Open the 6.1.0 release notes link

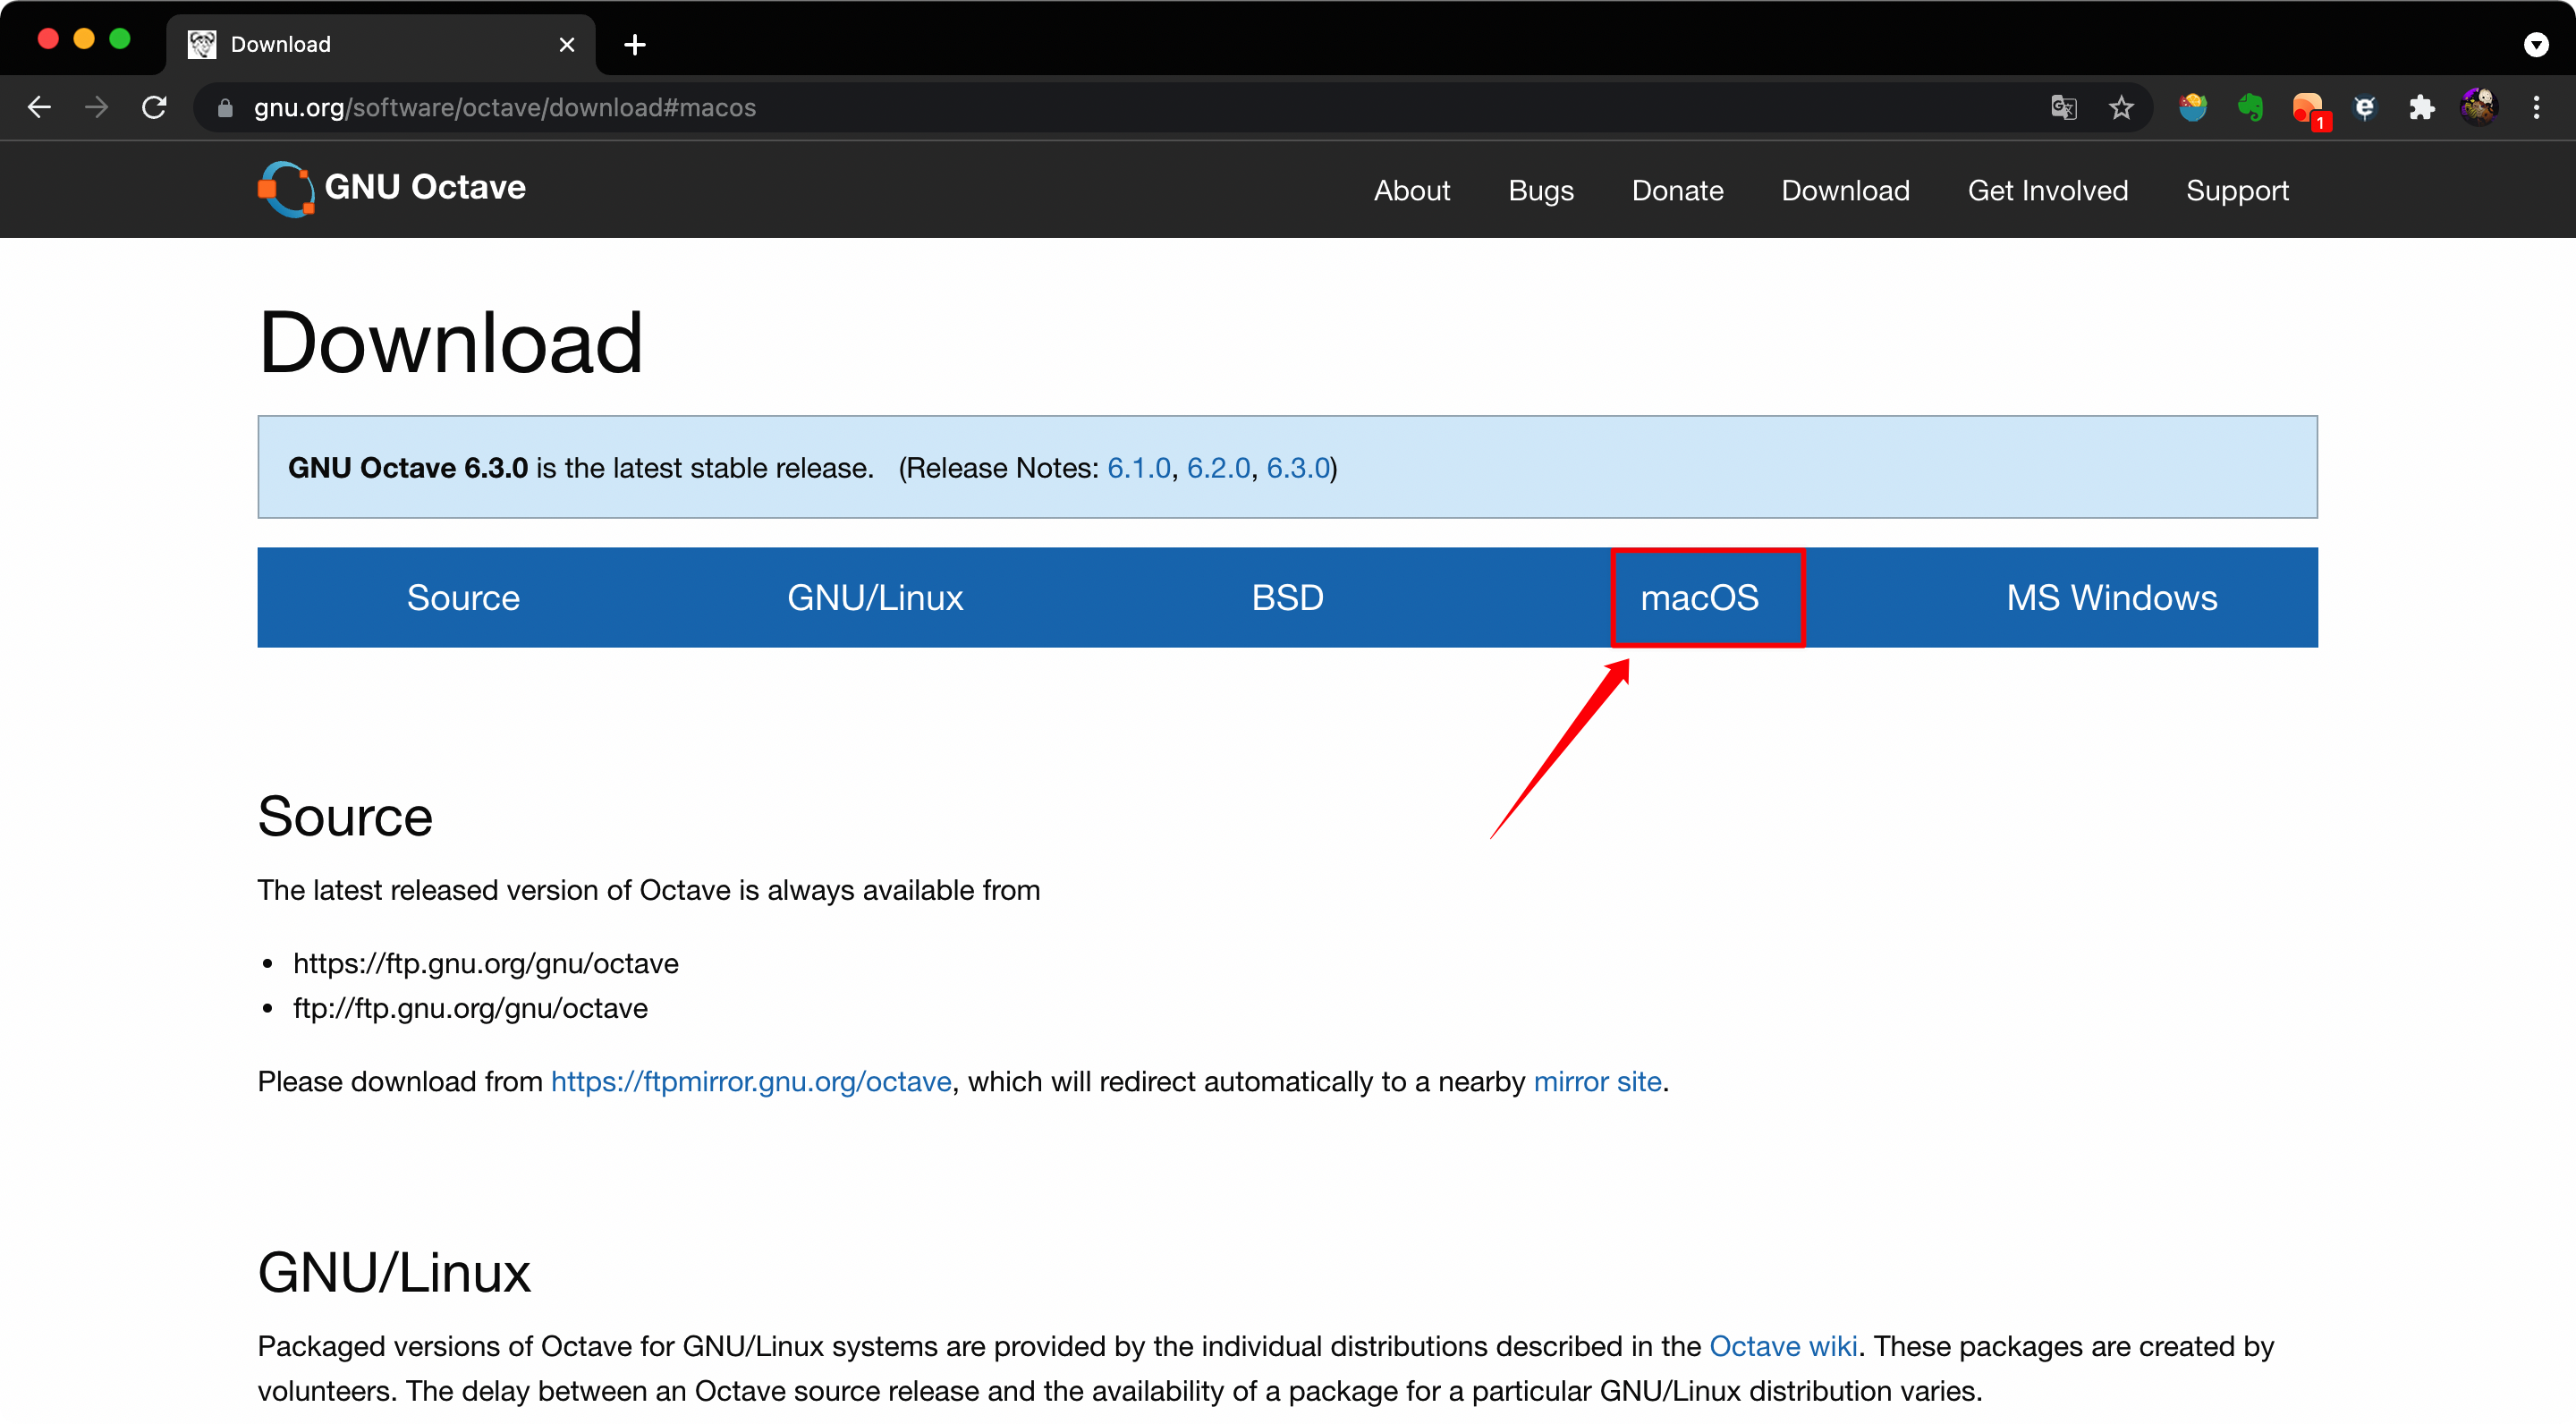point(1138,467)
